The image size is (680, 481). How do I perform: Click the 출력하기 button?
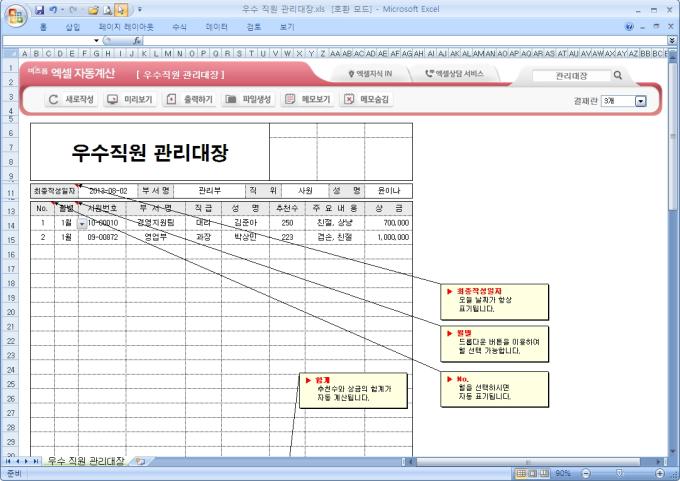(190, 99)
